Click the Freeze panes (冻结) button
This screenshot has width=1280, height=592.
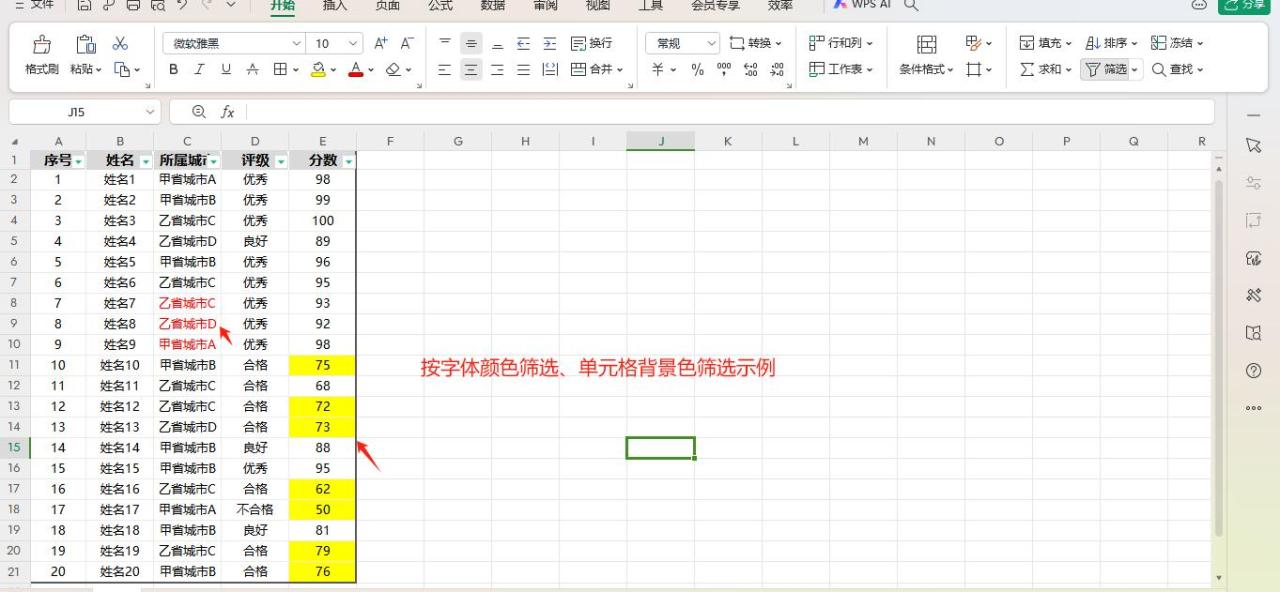[1177, 43]
